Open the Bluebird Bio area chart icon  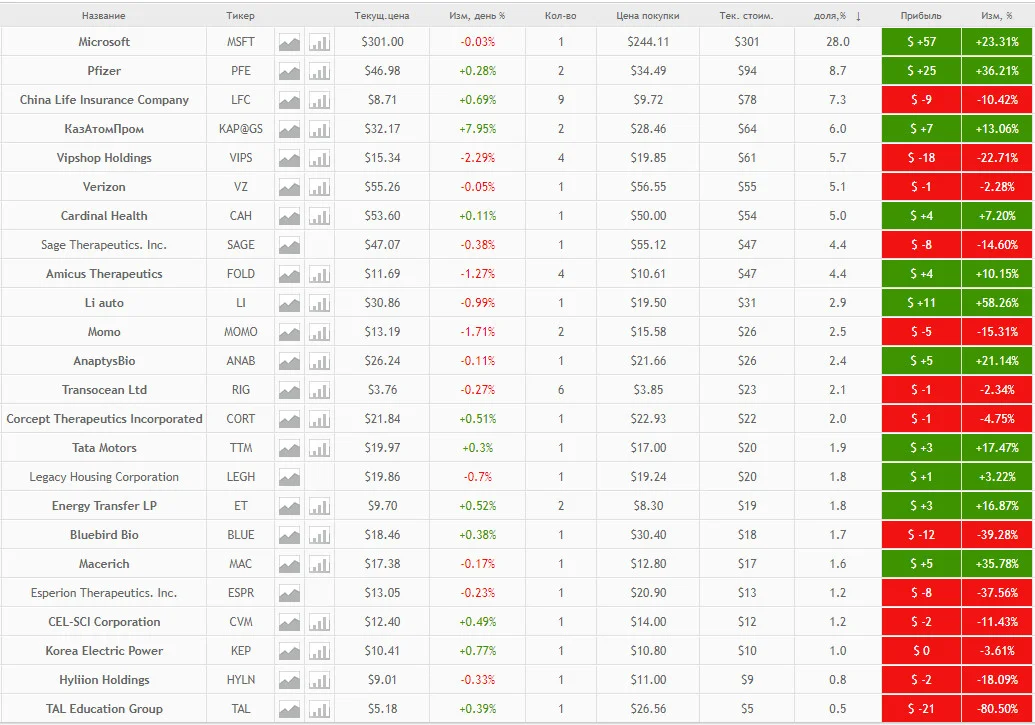pyautogui.click(x=289, y=537)
